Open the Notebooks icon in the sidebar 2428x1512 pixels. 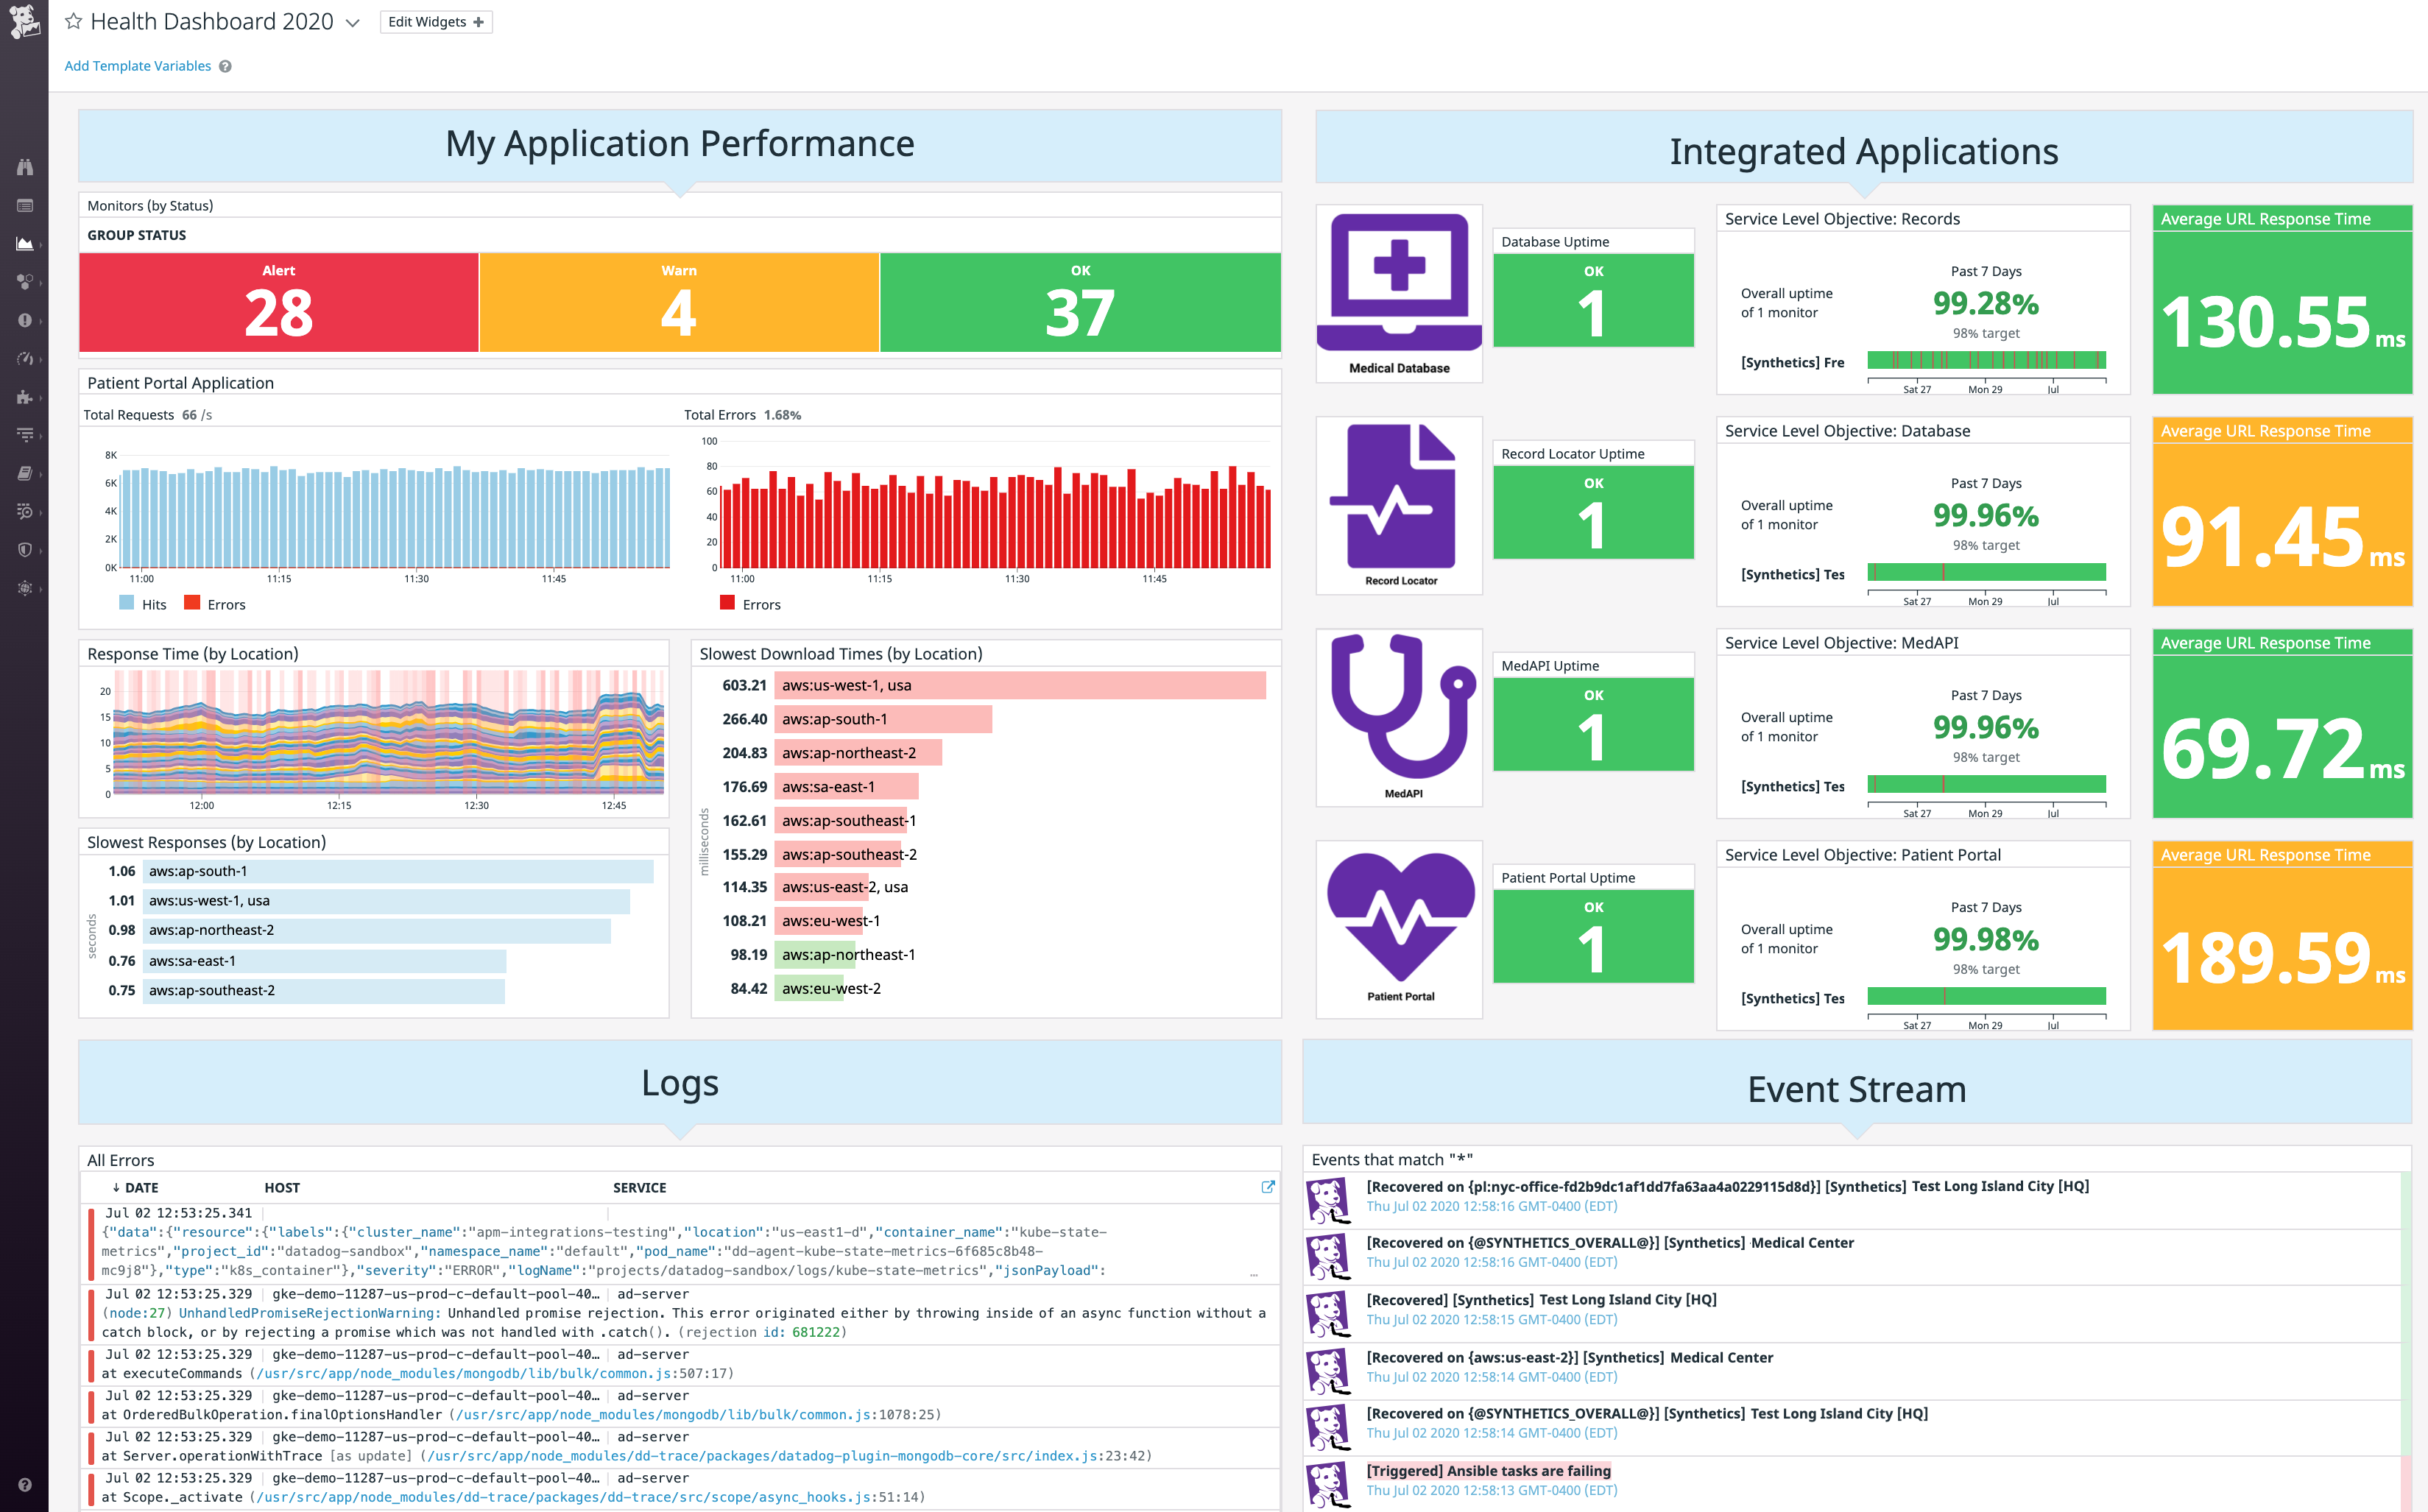point(25,472)
